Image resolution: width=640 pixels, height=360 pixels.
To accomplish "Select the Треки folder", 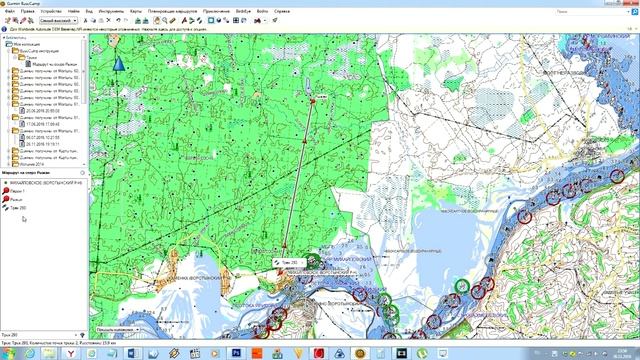I will pos(31,58).
